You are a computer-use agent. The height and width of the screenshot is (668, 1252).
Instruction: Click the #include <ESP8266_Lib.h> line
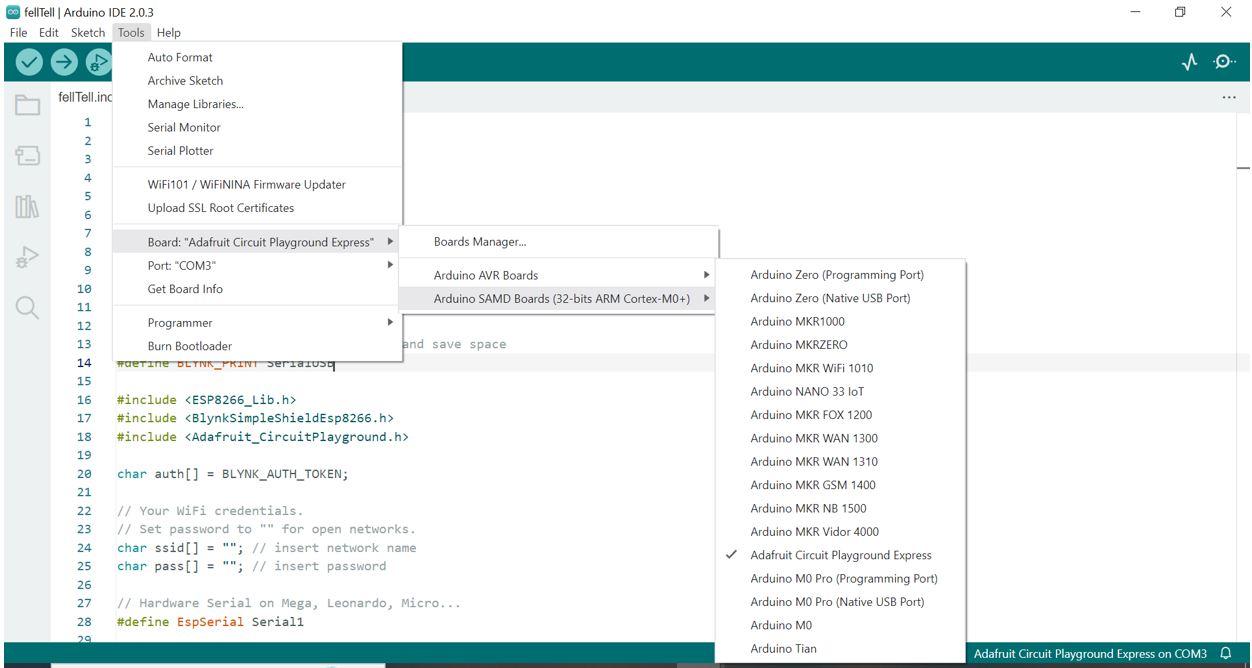206,400
